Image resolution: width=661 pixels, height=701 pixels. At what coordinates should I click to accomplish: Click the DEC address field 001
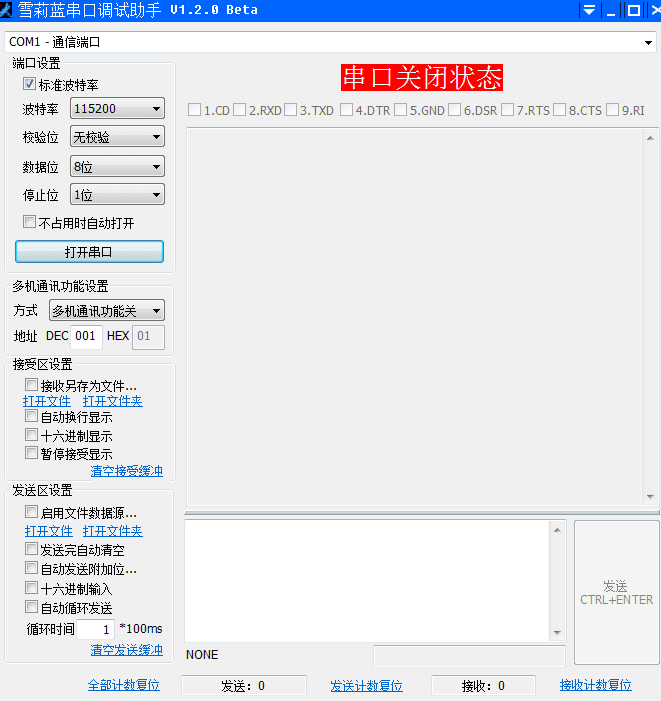[86, 336]
